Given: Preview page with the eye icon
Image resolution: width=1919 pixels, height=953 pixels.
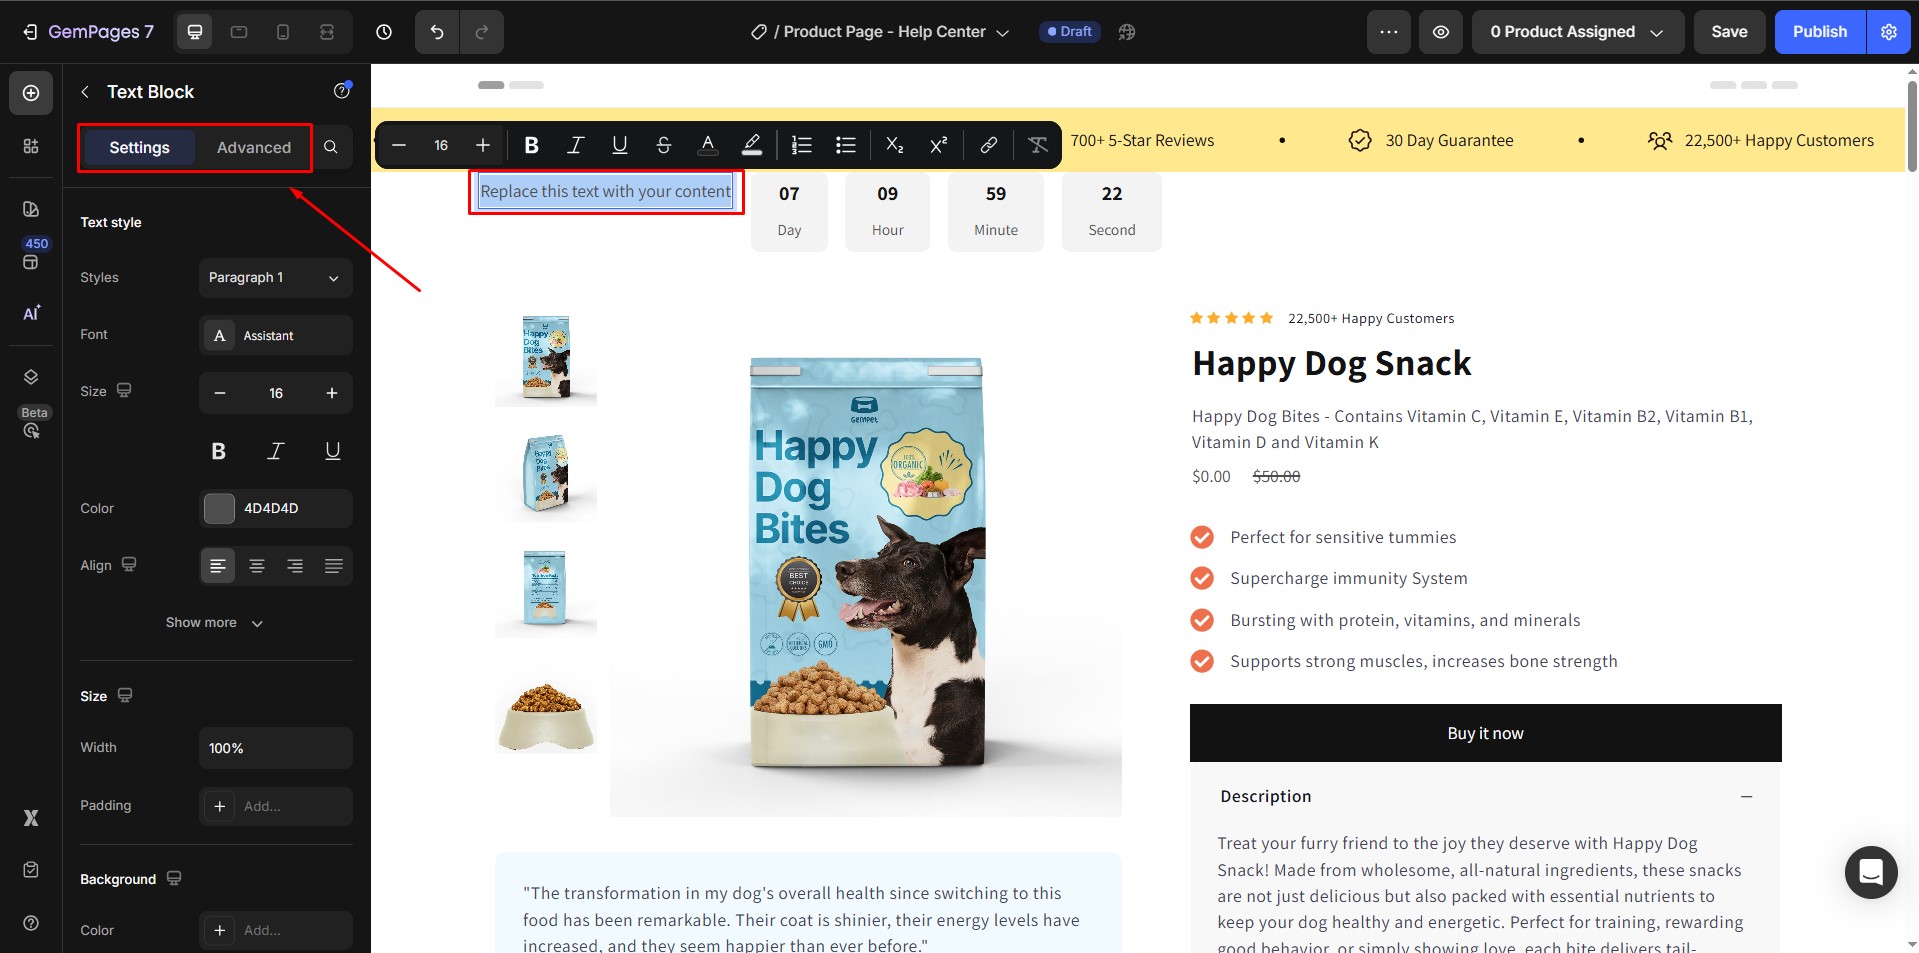Looking at the screenshot, I should click(x=1440, y=32).
